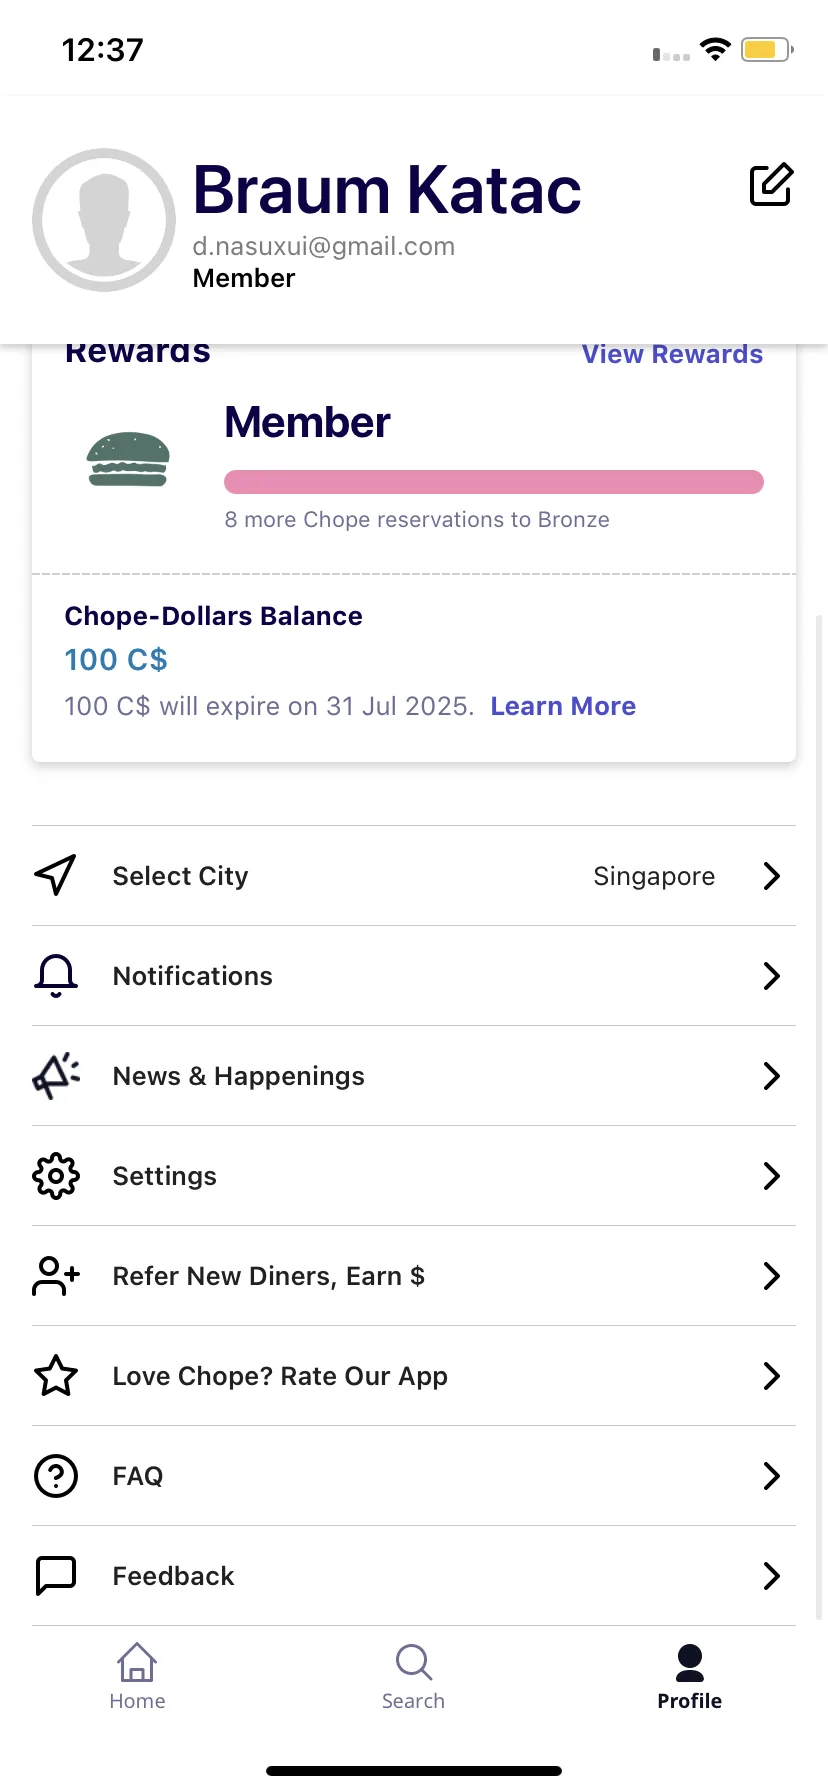Screen dimensions: 828x1792
Task: Tap the pink membership progress bar
Action: point(494,482)
